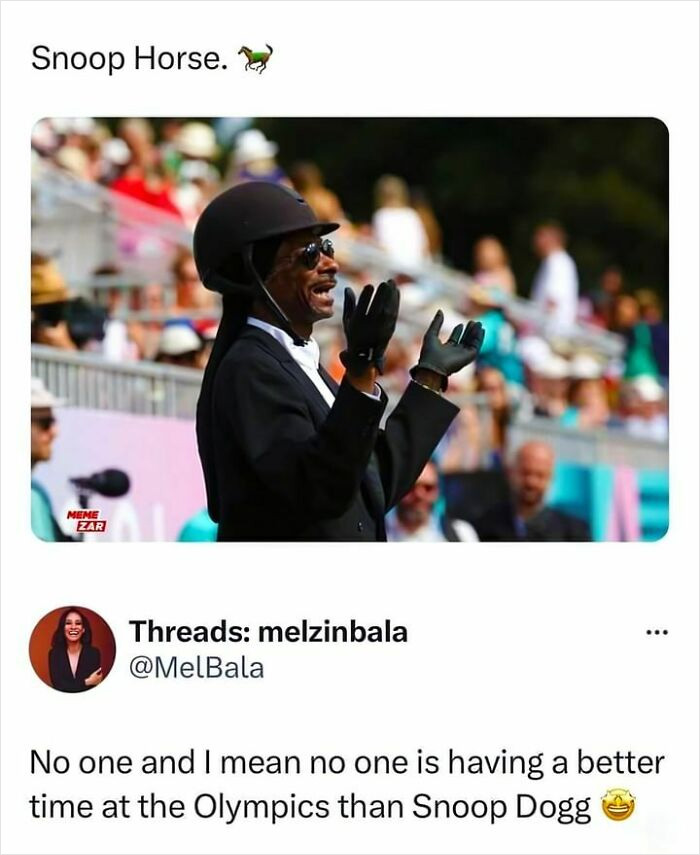
Task: Click the galloping horse emoji
Action: tap(256, 58)
